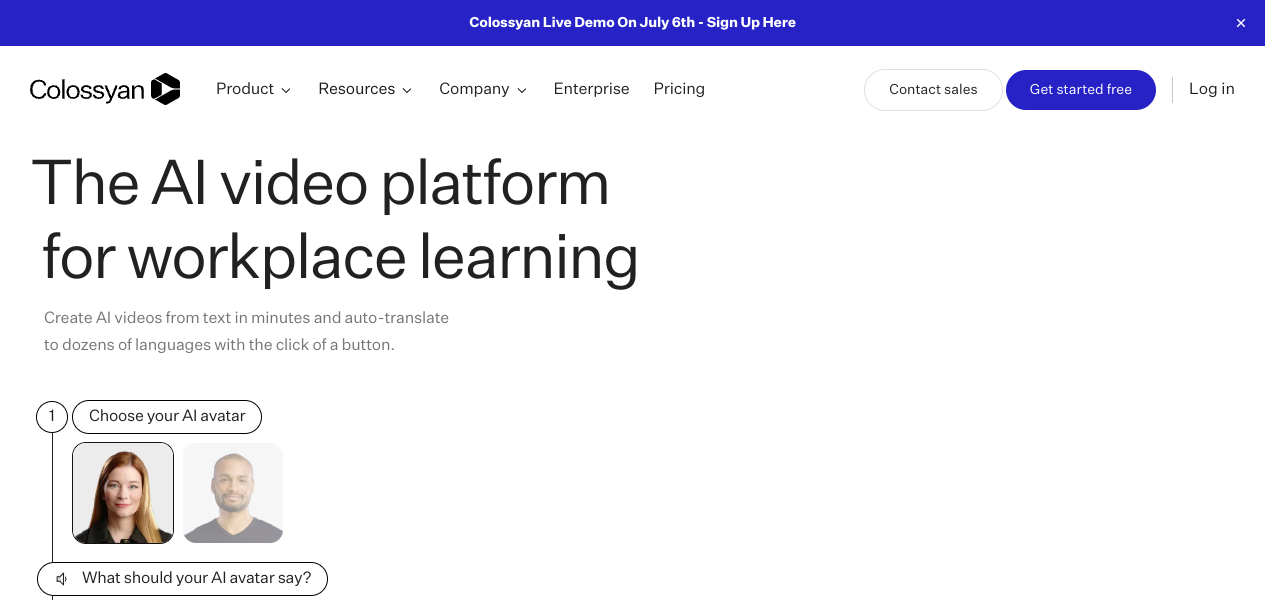Click the Choose your AI avatar label
This screenshot has height=600, width=1280.
(167, 416)
